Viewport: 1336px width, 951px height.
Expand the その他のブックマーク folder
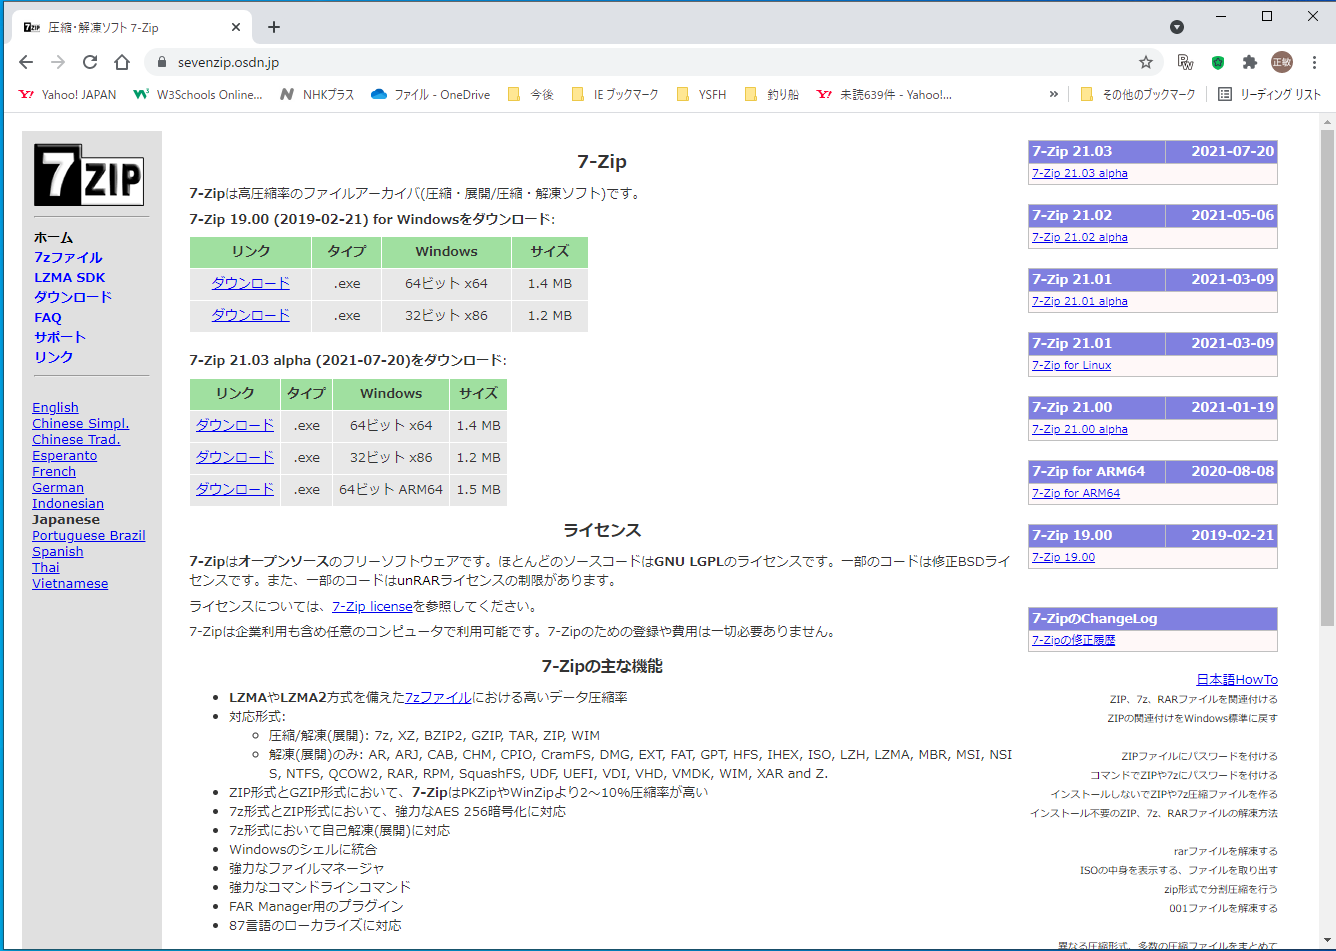tap(1138, 95)
